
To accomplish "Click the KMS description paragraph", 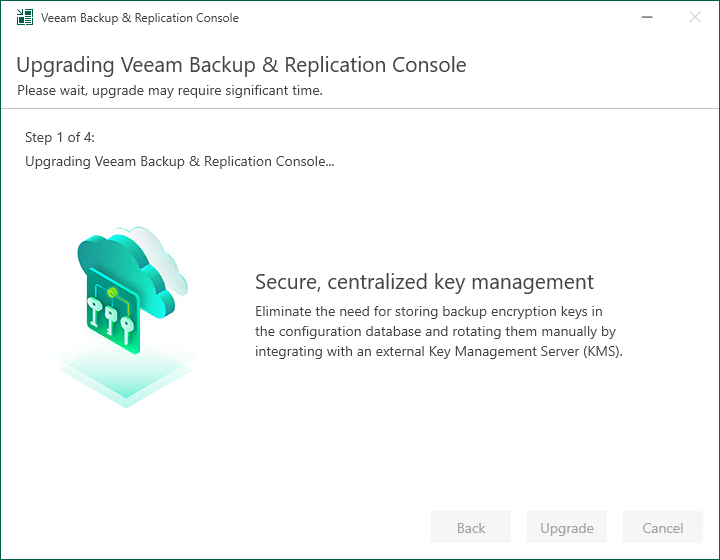I will [x=439, y=331].
